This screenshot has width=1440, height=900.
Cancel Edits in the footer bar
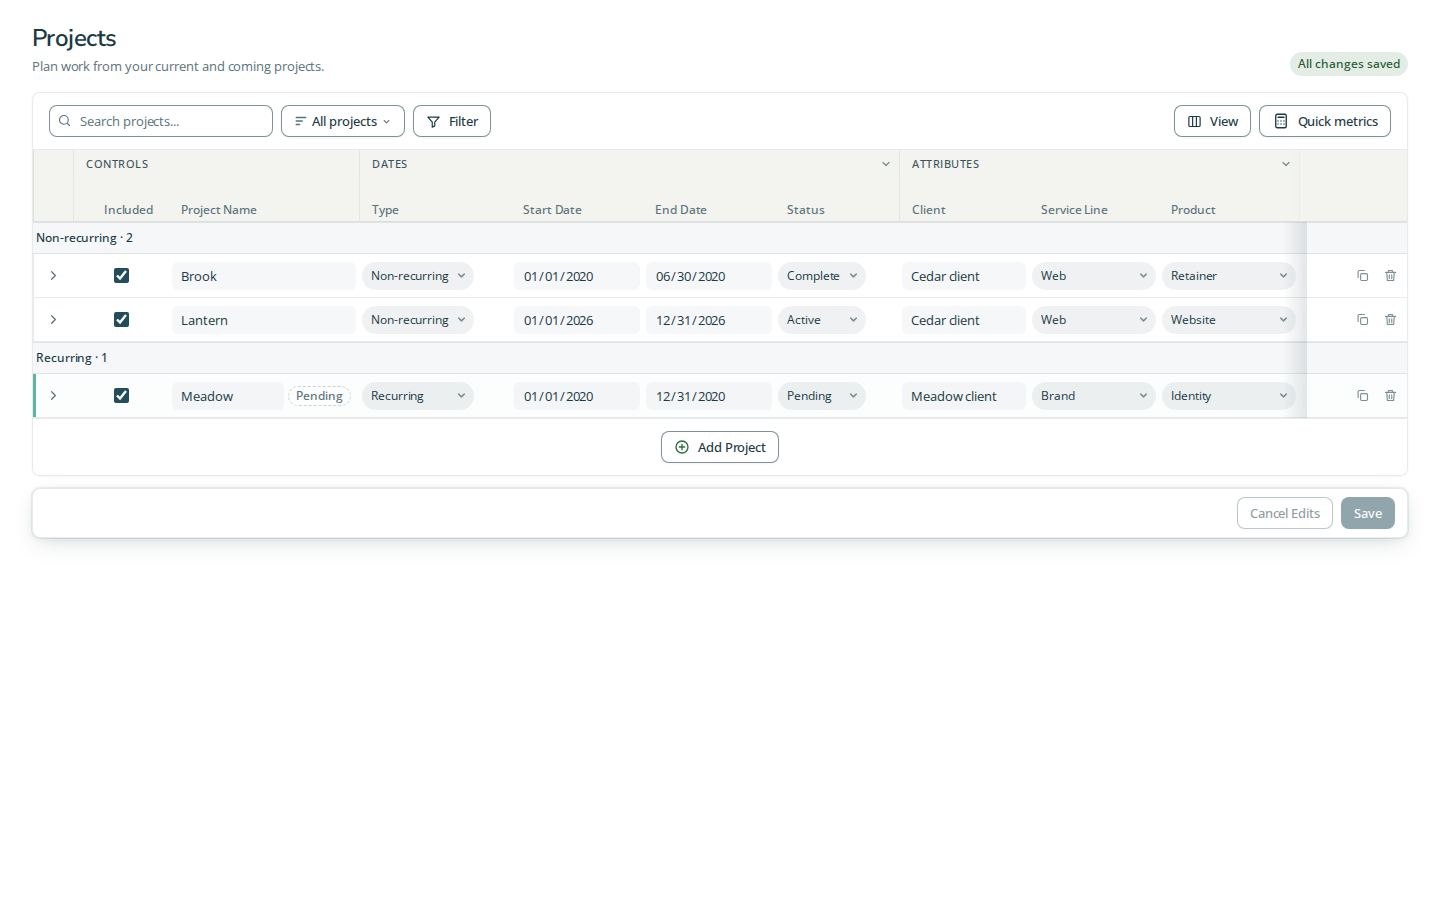point(1285,513)
